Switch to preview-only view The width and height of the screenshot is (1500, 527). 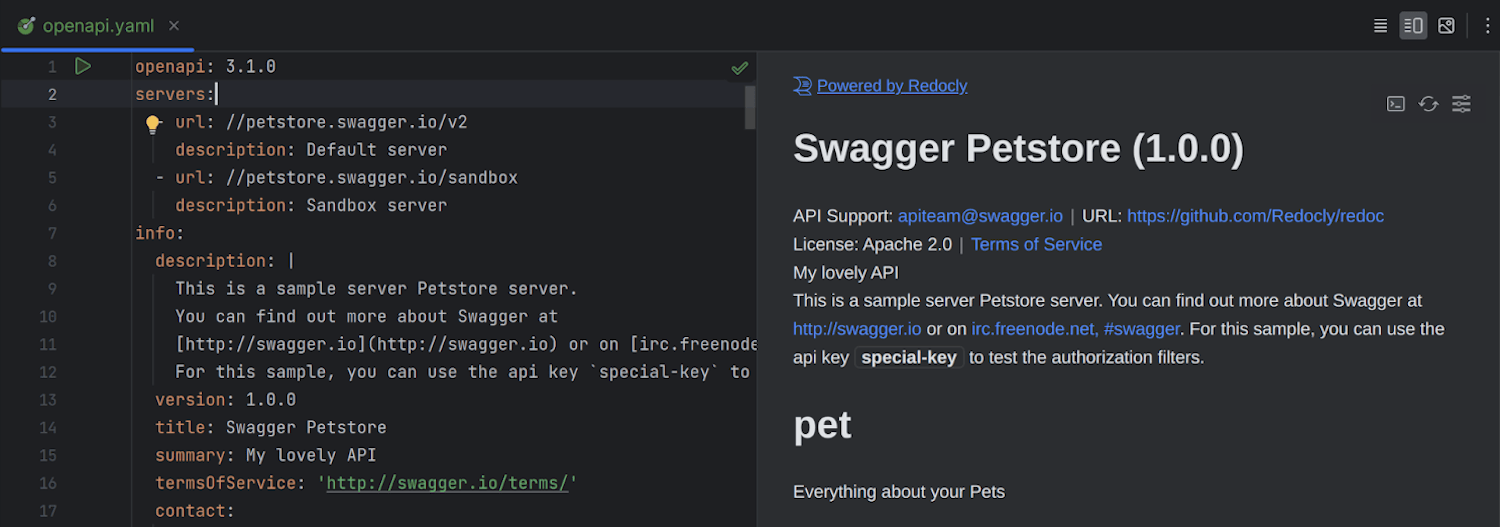[x=1446, y=26]
